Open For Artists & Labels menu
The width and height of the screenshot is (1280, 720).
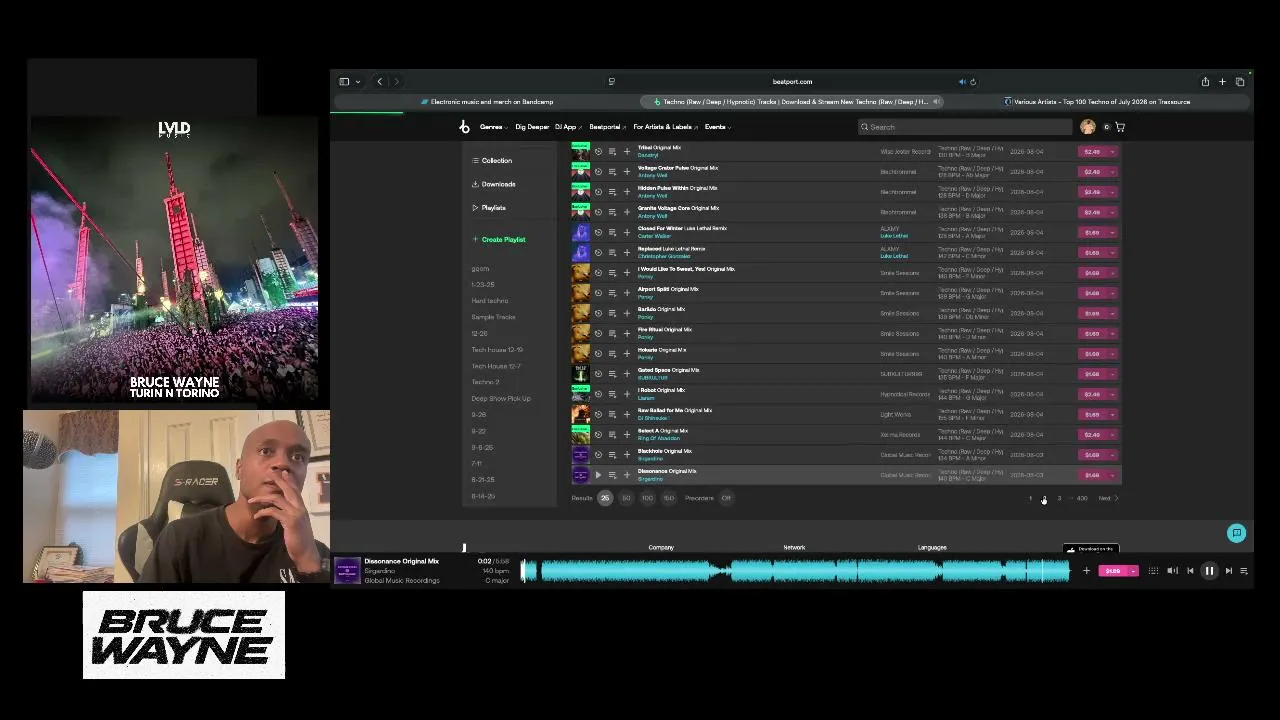coord(664,127)
